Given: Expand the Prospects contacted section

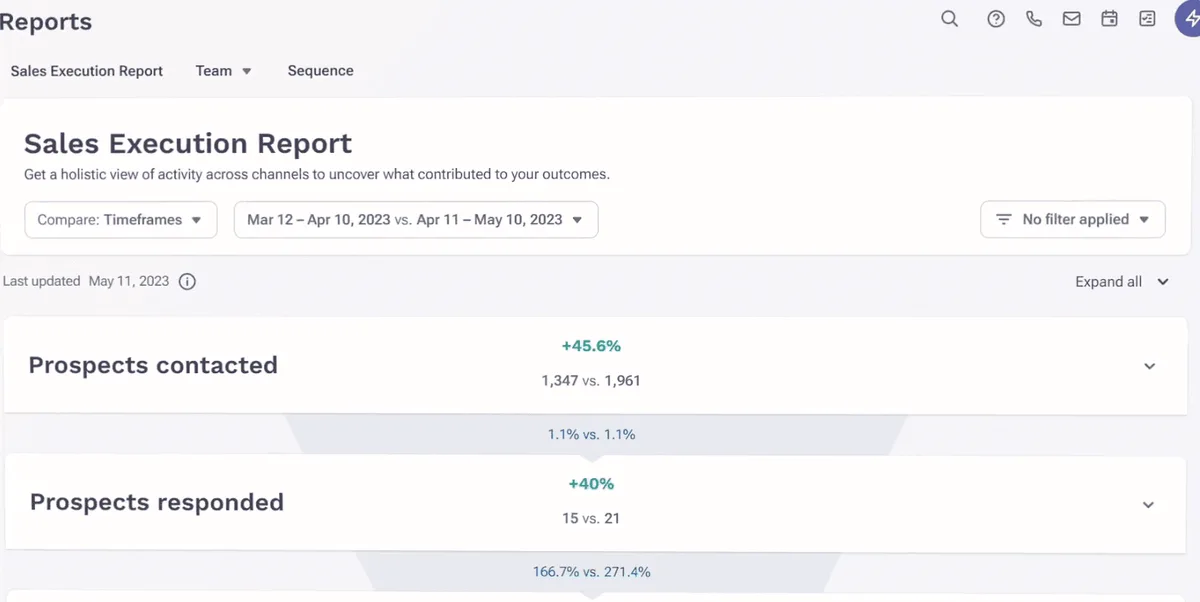Looking at the screenshot, I should (1148, 366).
